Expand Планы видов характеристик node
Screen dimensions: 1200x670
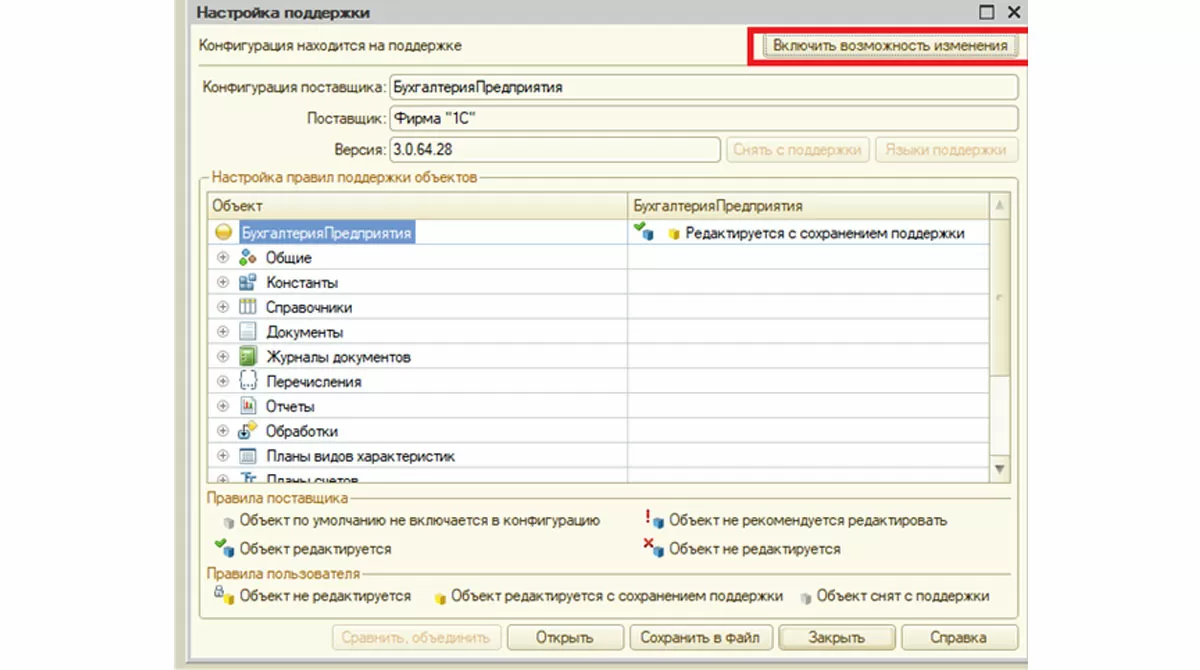point(223,457)
